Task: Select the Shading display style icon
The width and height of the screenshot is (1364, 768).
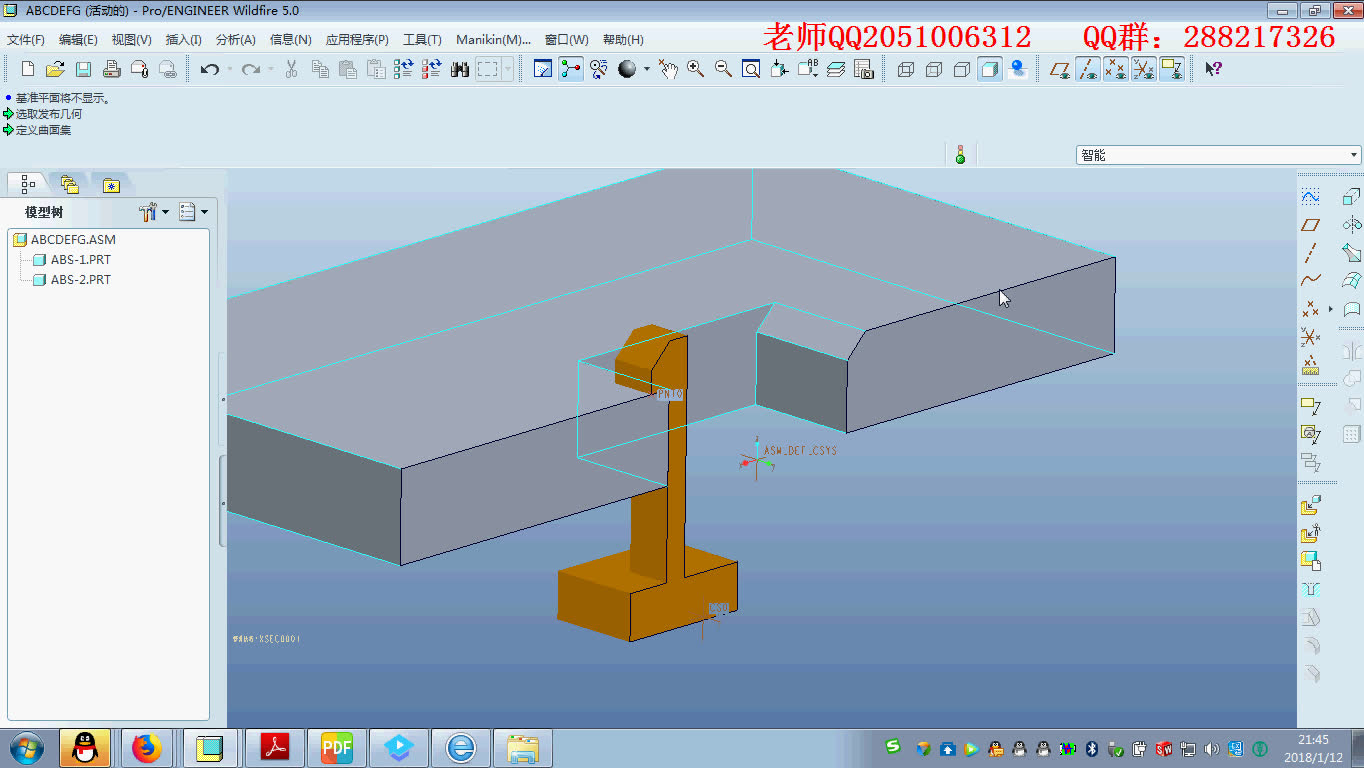Action: tap(990, 69)
